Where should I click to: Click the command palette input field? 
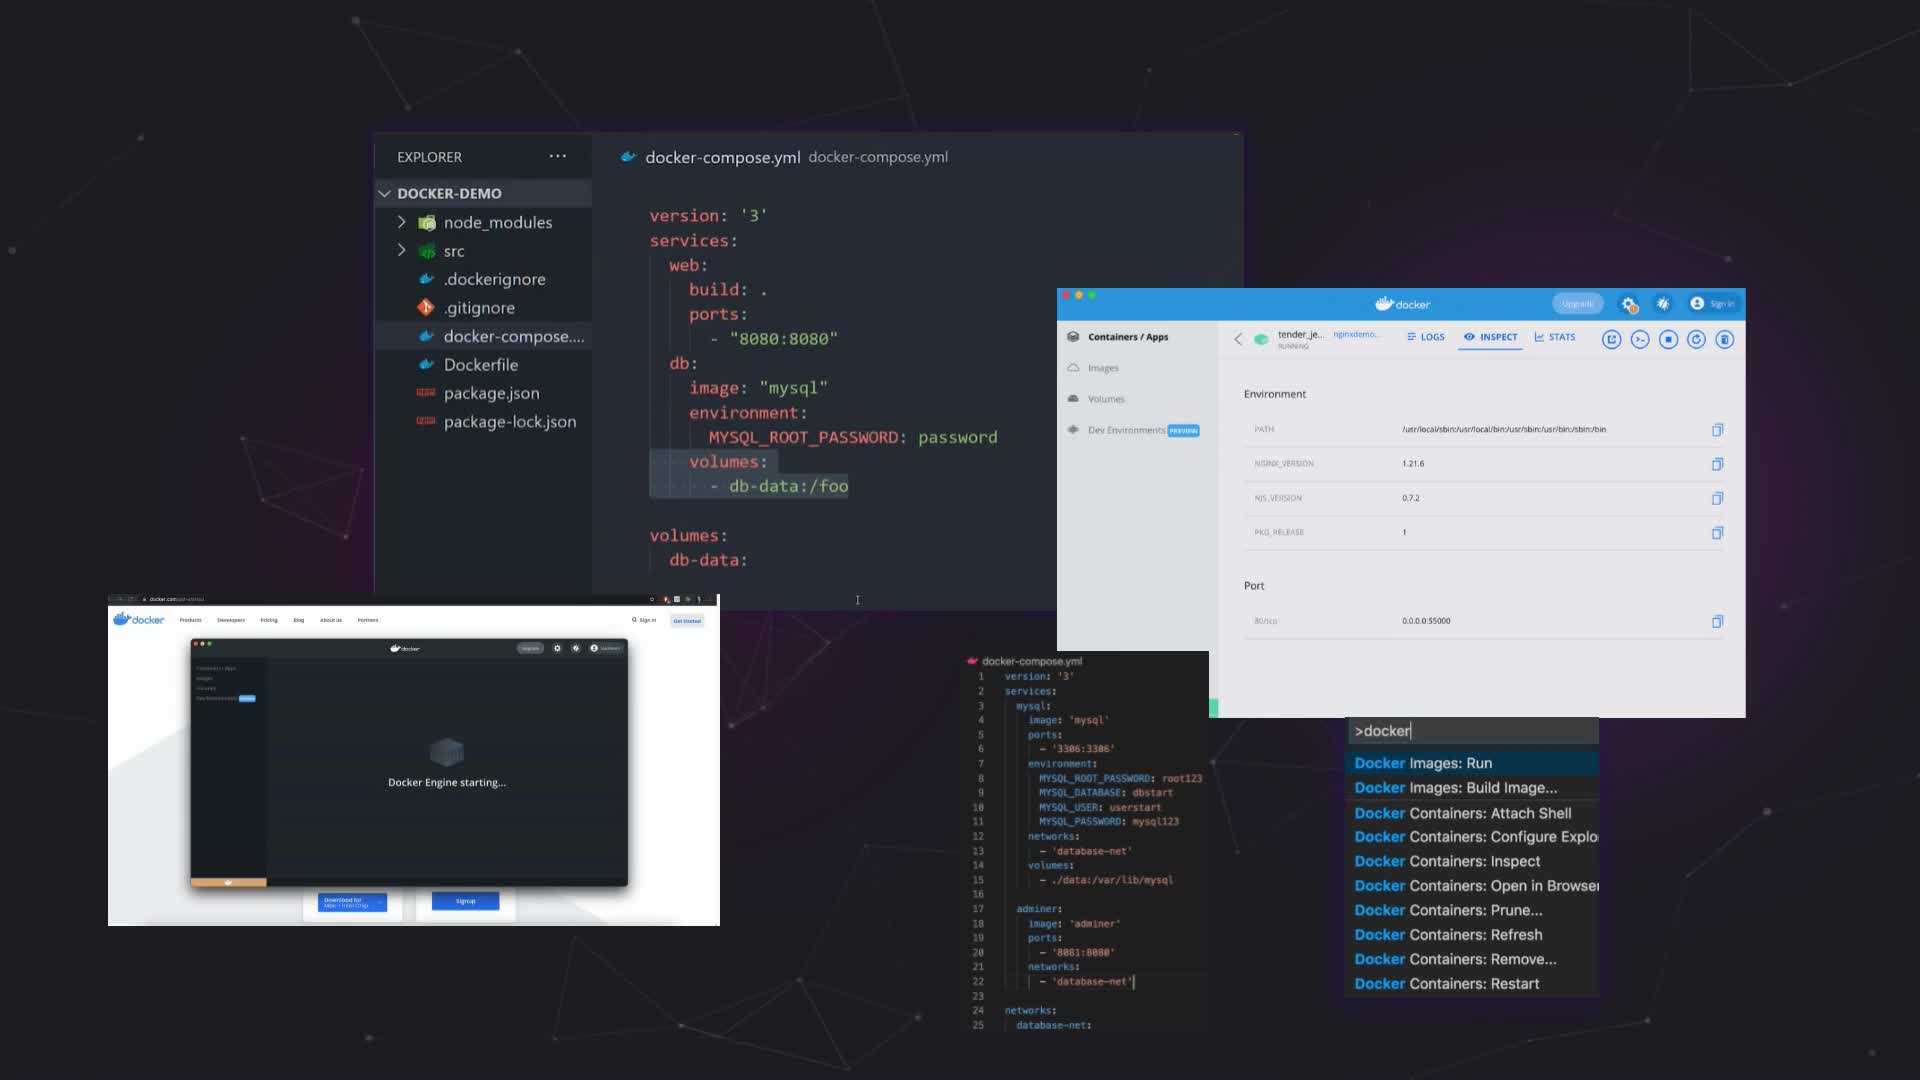click(x=1473, y=731)
